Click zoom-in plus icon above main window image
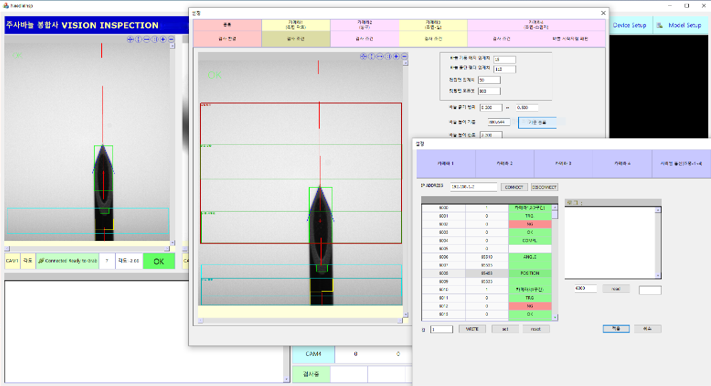 point(163,39)
